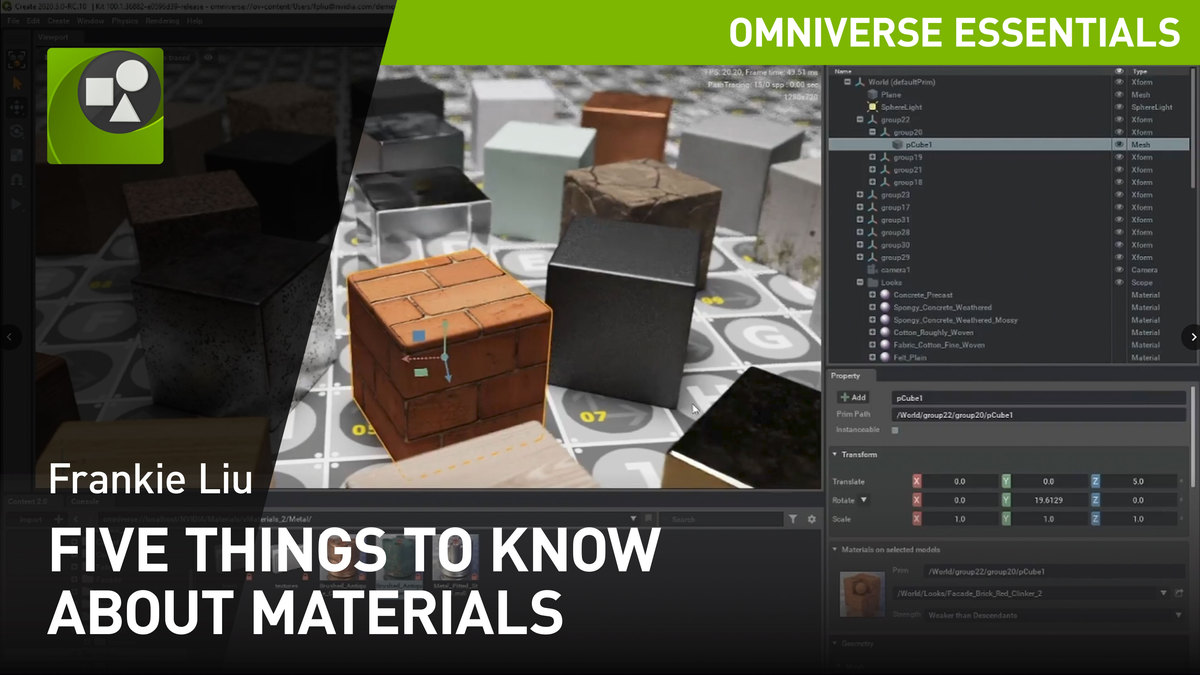Click the blue plane handle on gizmo
The width and height of the screenshot is (1200, 675).
point(420,338)
